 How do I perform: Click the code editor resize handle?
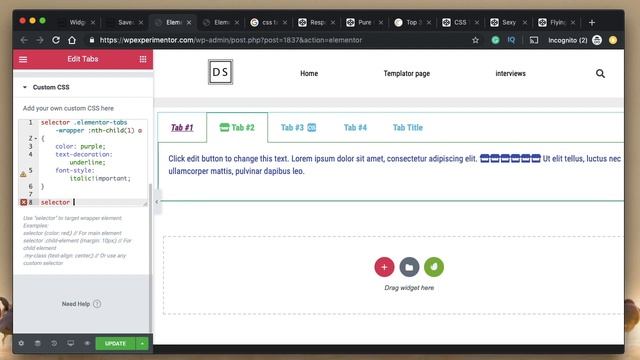point(145,204)
